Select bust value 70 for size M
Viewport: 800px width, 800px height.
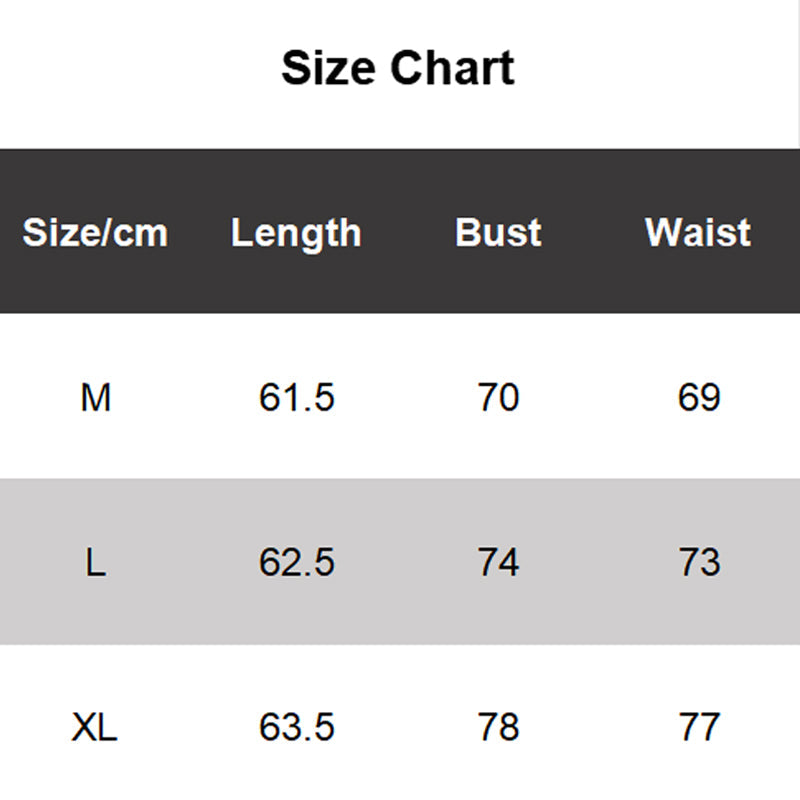pos(498,398)
